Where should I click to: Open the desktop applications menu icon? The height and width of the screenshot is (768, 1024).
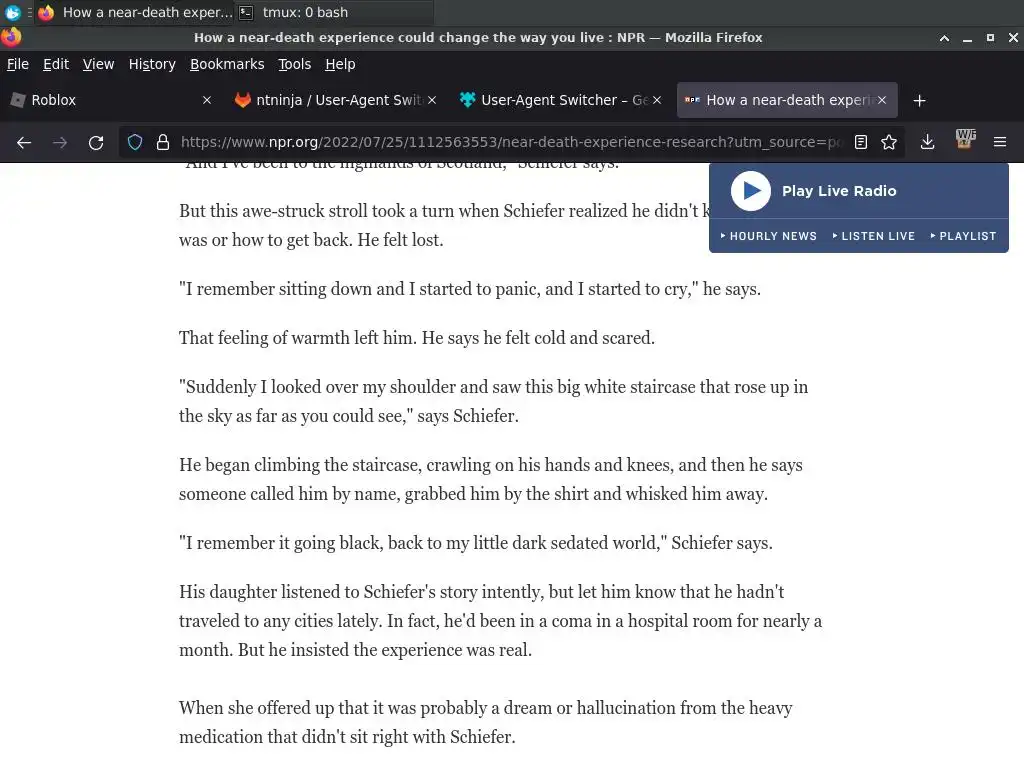[12, 12]
